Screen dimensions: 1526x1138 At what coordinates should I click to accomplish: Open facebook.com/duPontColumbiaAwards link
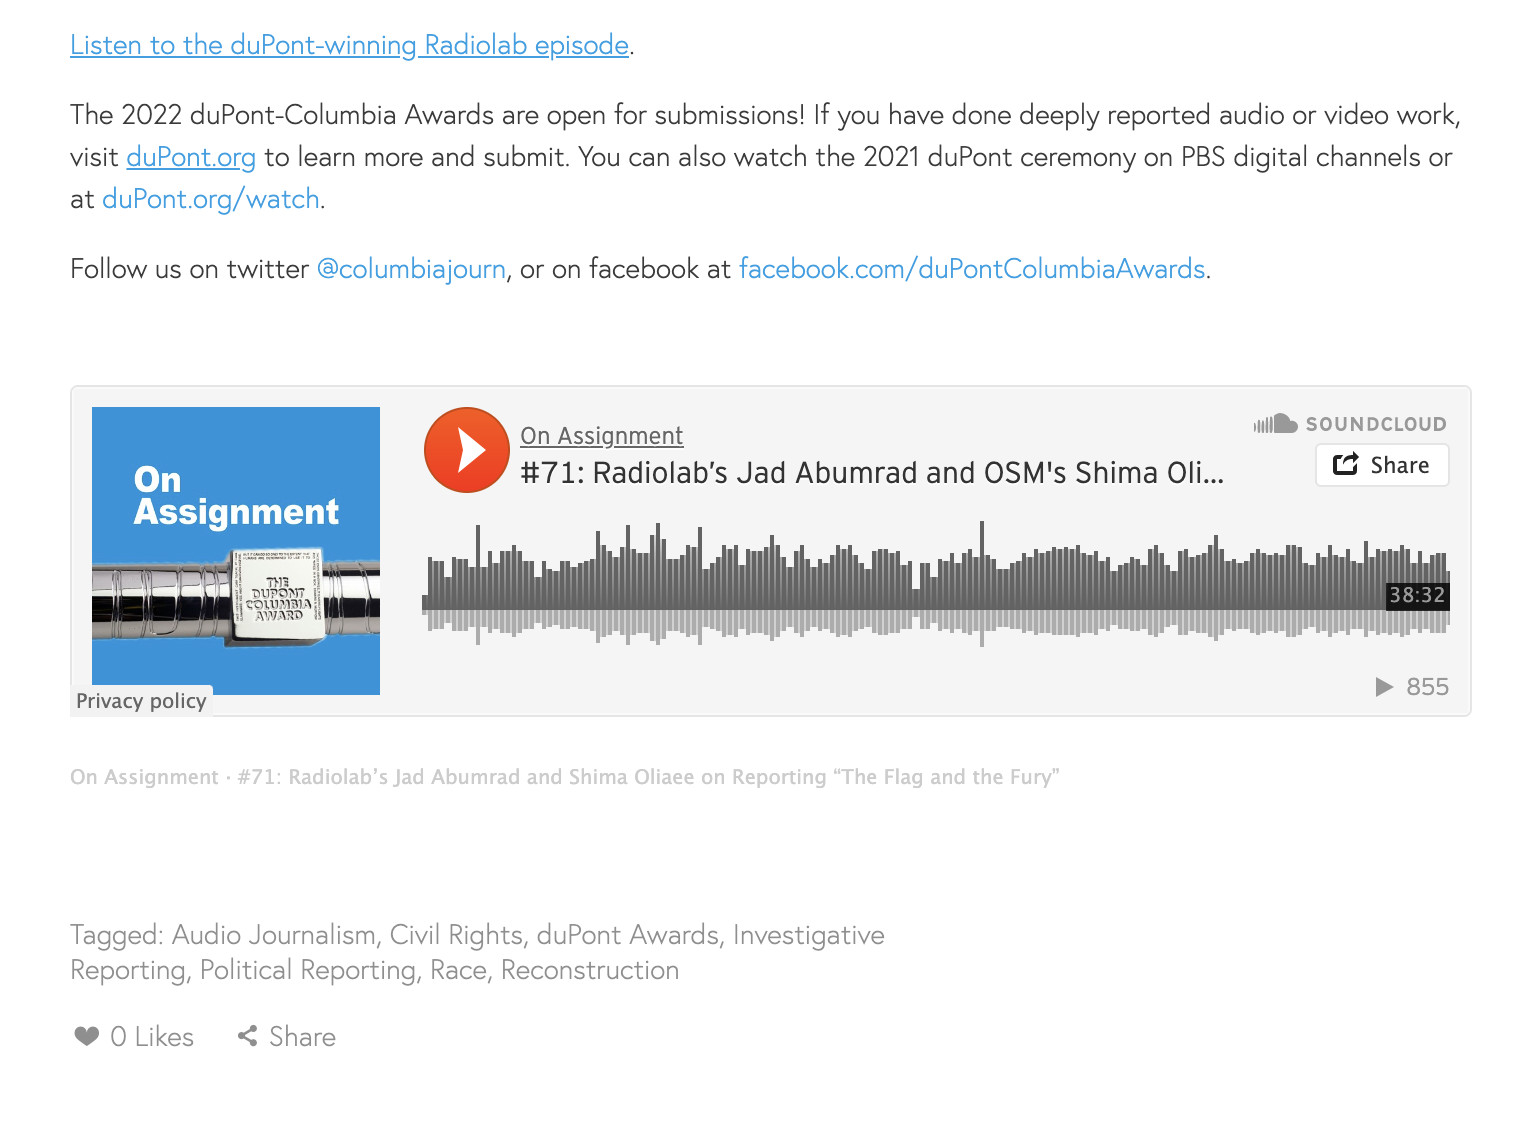tap(972, 269)
